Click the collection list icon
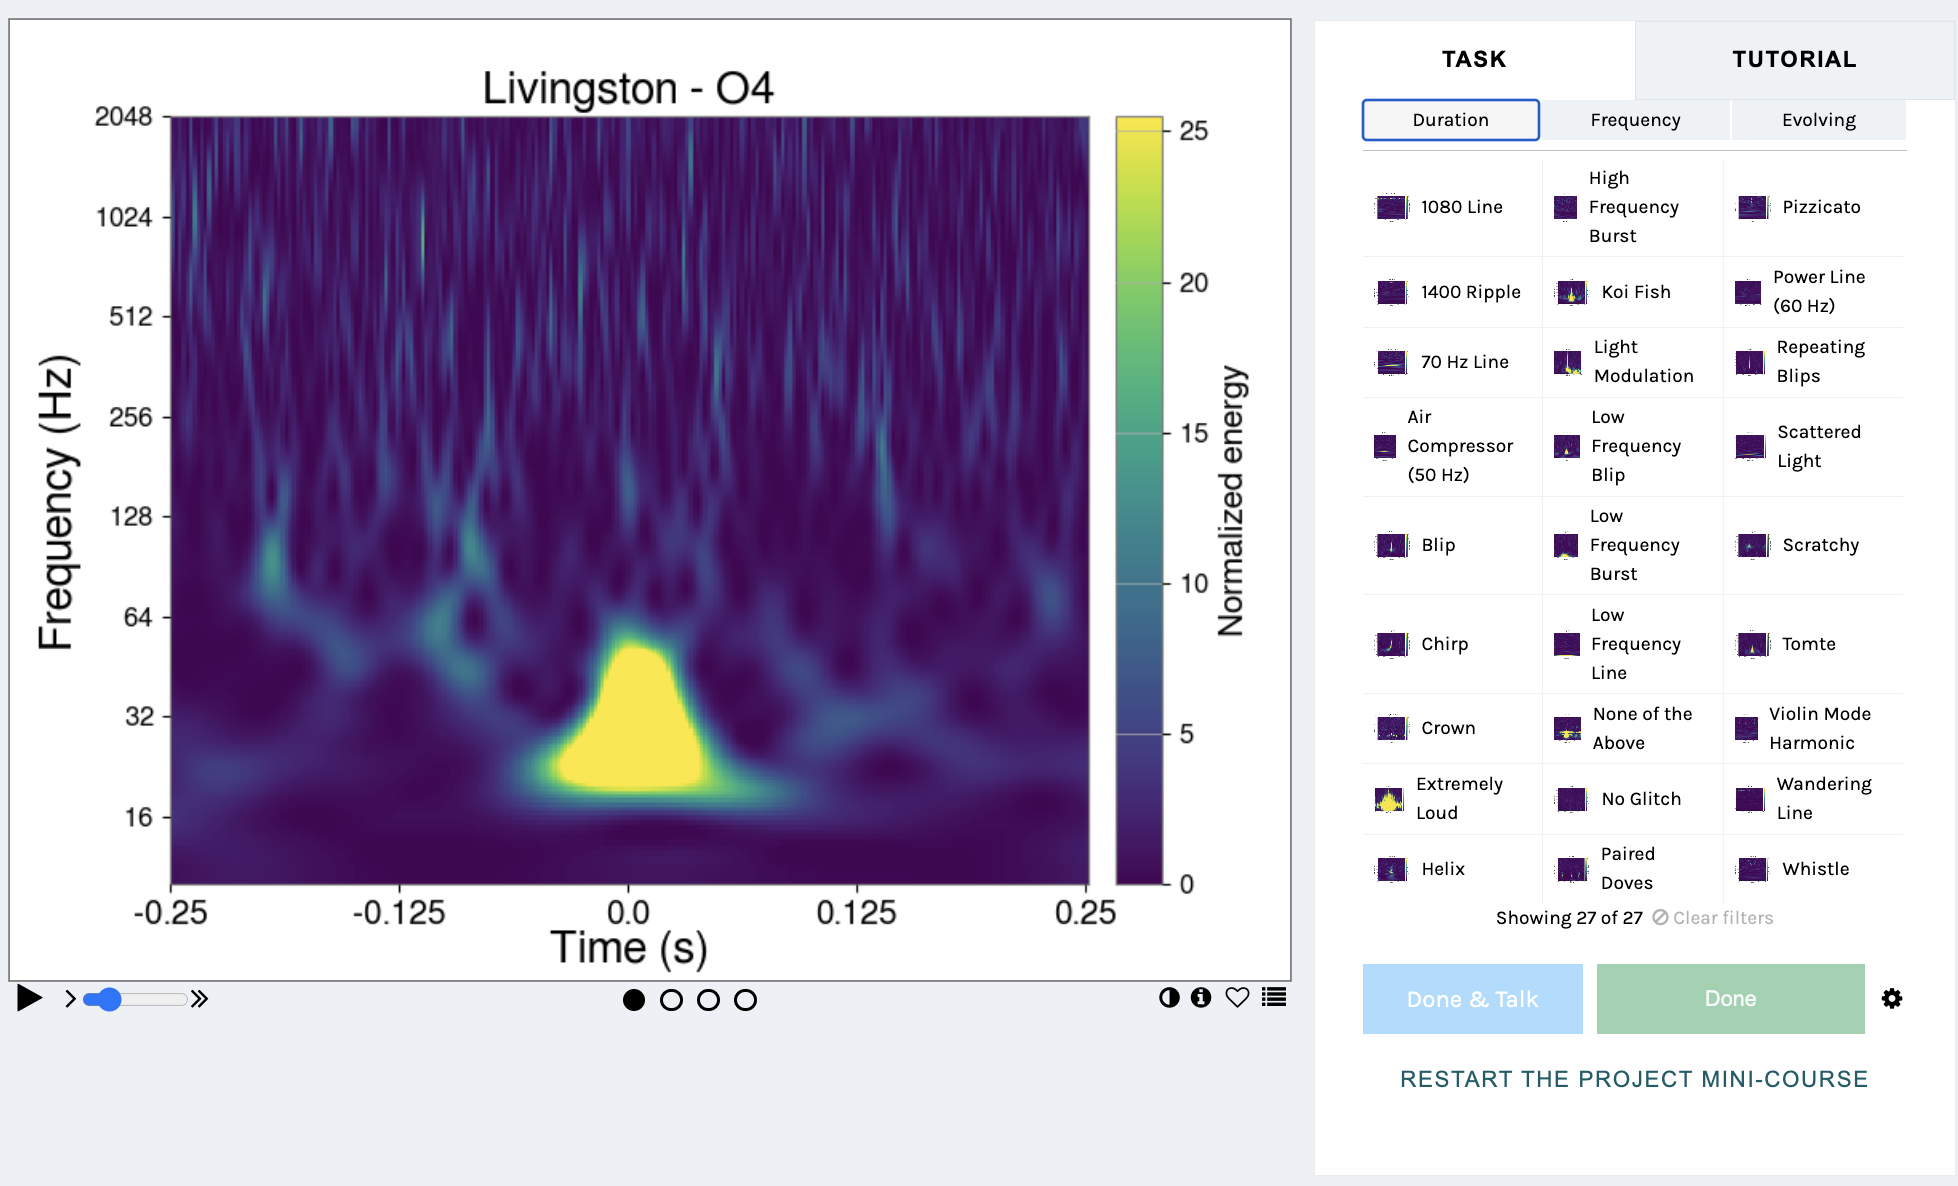This screenshot has width=1958, height=1186. pyautogui.click(x=1274, y=997)
